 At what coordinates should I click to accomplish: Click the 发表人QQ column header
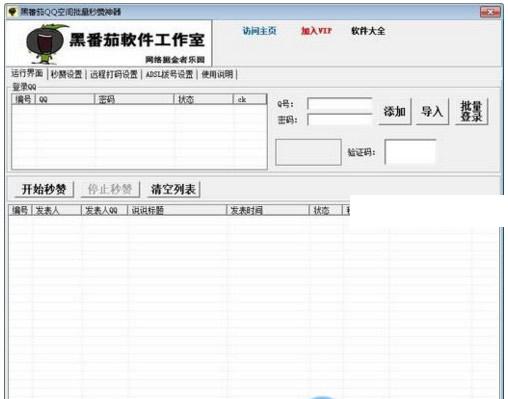(104, 210)
